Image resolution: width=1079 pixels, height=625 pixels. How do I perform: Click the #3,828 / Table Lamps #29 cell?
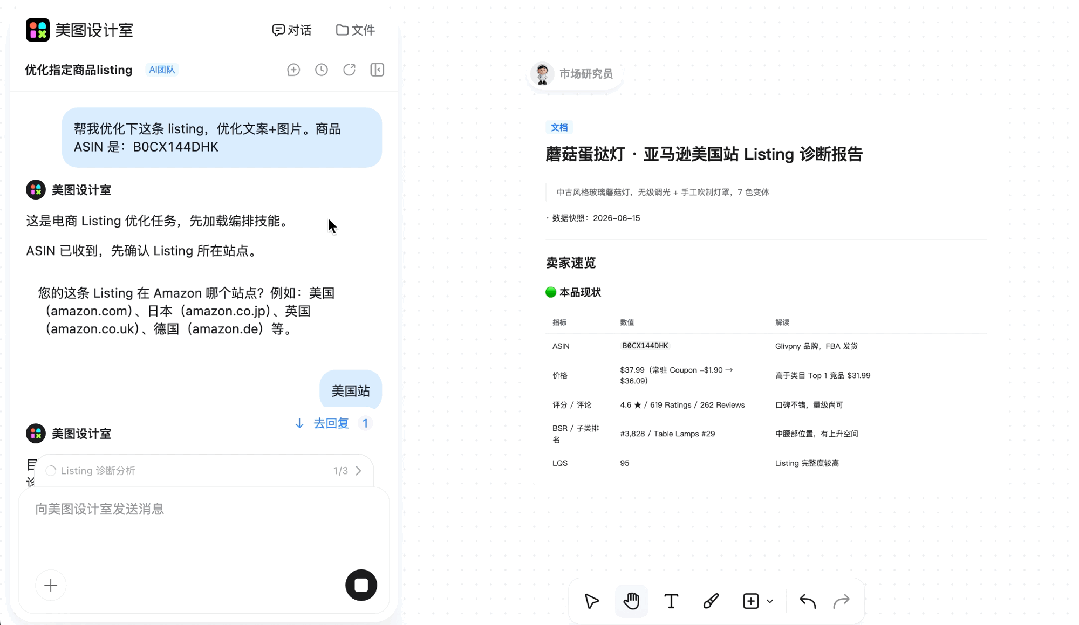pos(667,434)
